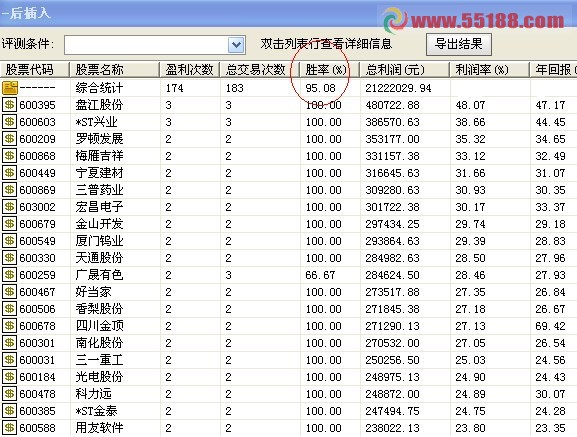Viewport: 577px width, 437px height.
Task: Click the dollar icon beside 600588
Action: 9,428
